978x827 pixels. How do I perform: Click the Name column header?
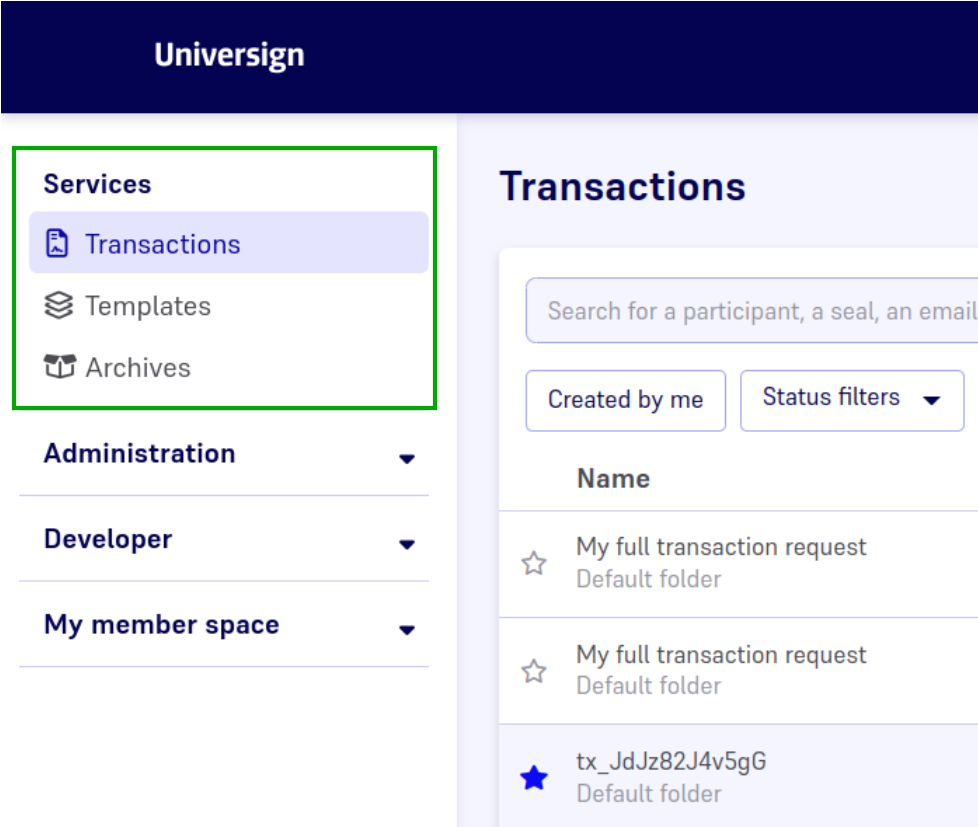(x=613, y=479)
